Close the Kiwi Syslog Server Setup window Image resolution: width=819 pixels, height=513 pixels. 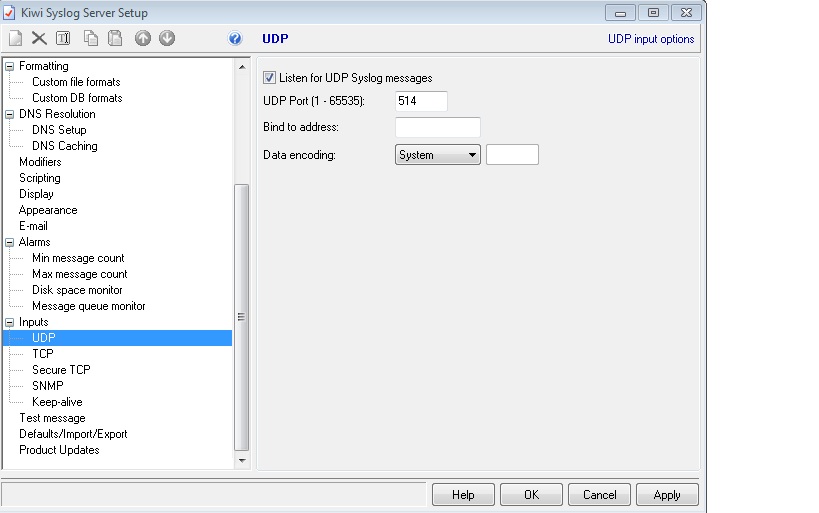pos(686,13)
